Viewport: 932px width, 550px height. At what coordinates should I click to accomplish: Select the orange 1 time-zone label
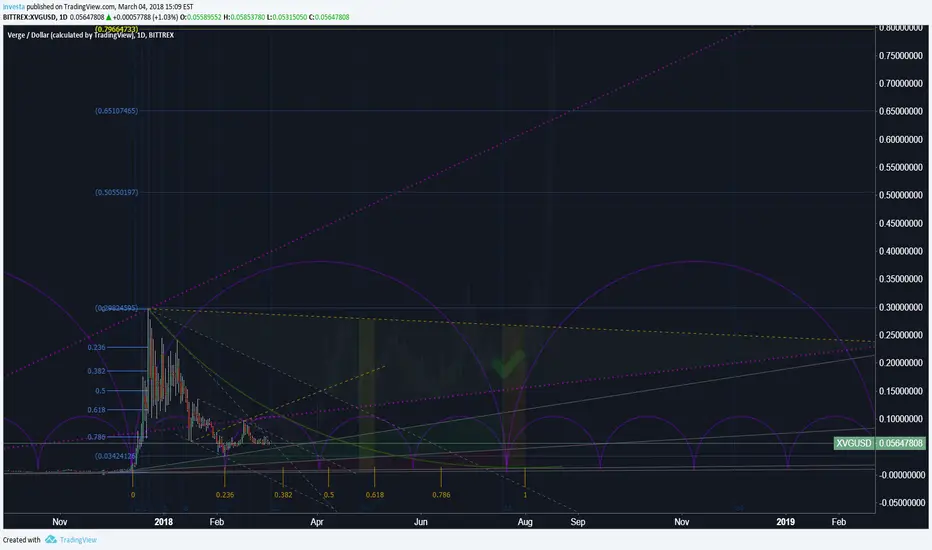[x=525, y=495]
